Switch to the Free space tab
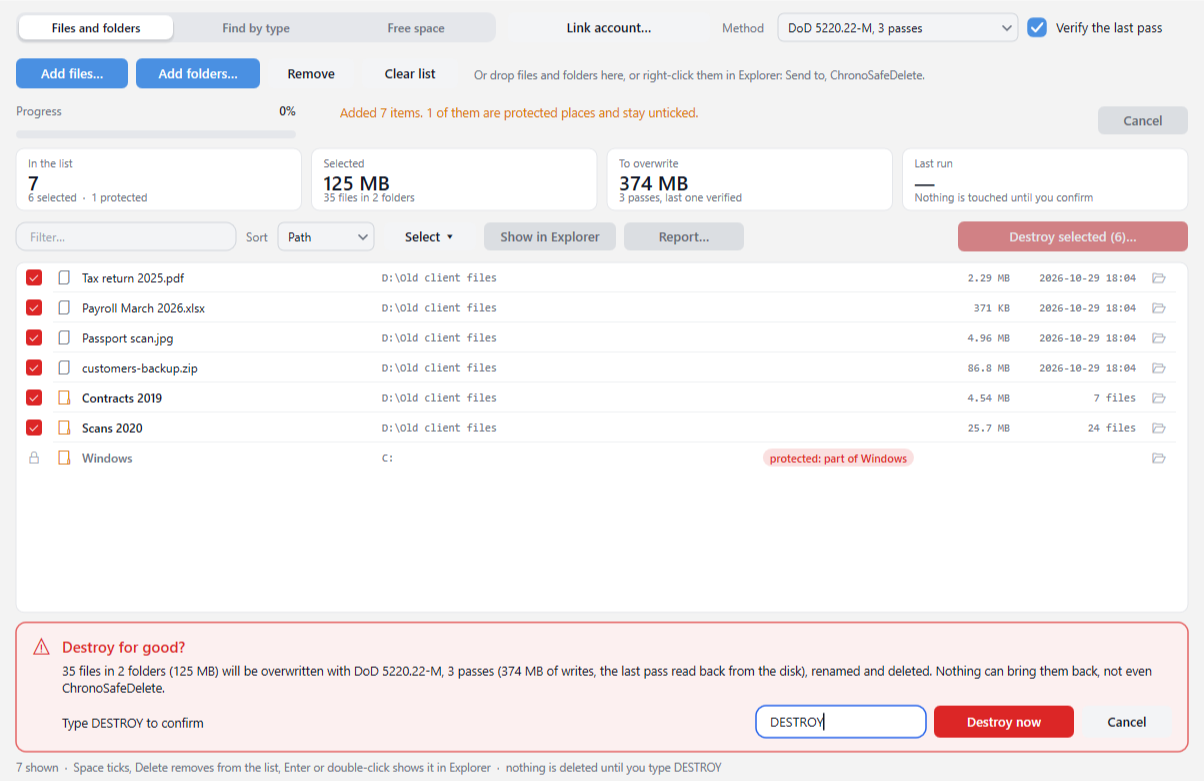Image resolution: width=1204 pixels, height=781 pixels. tap(416, 28)
